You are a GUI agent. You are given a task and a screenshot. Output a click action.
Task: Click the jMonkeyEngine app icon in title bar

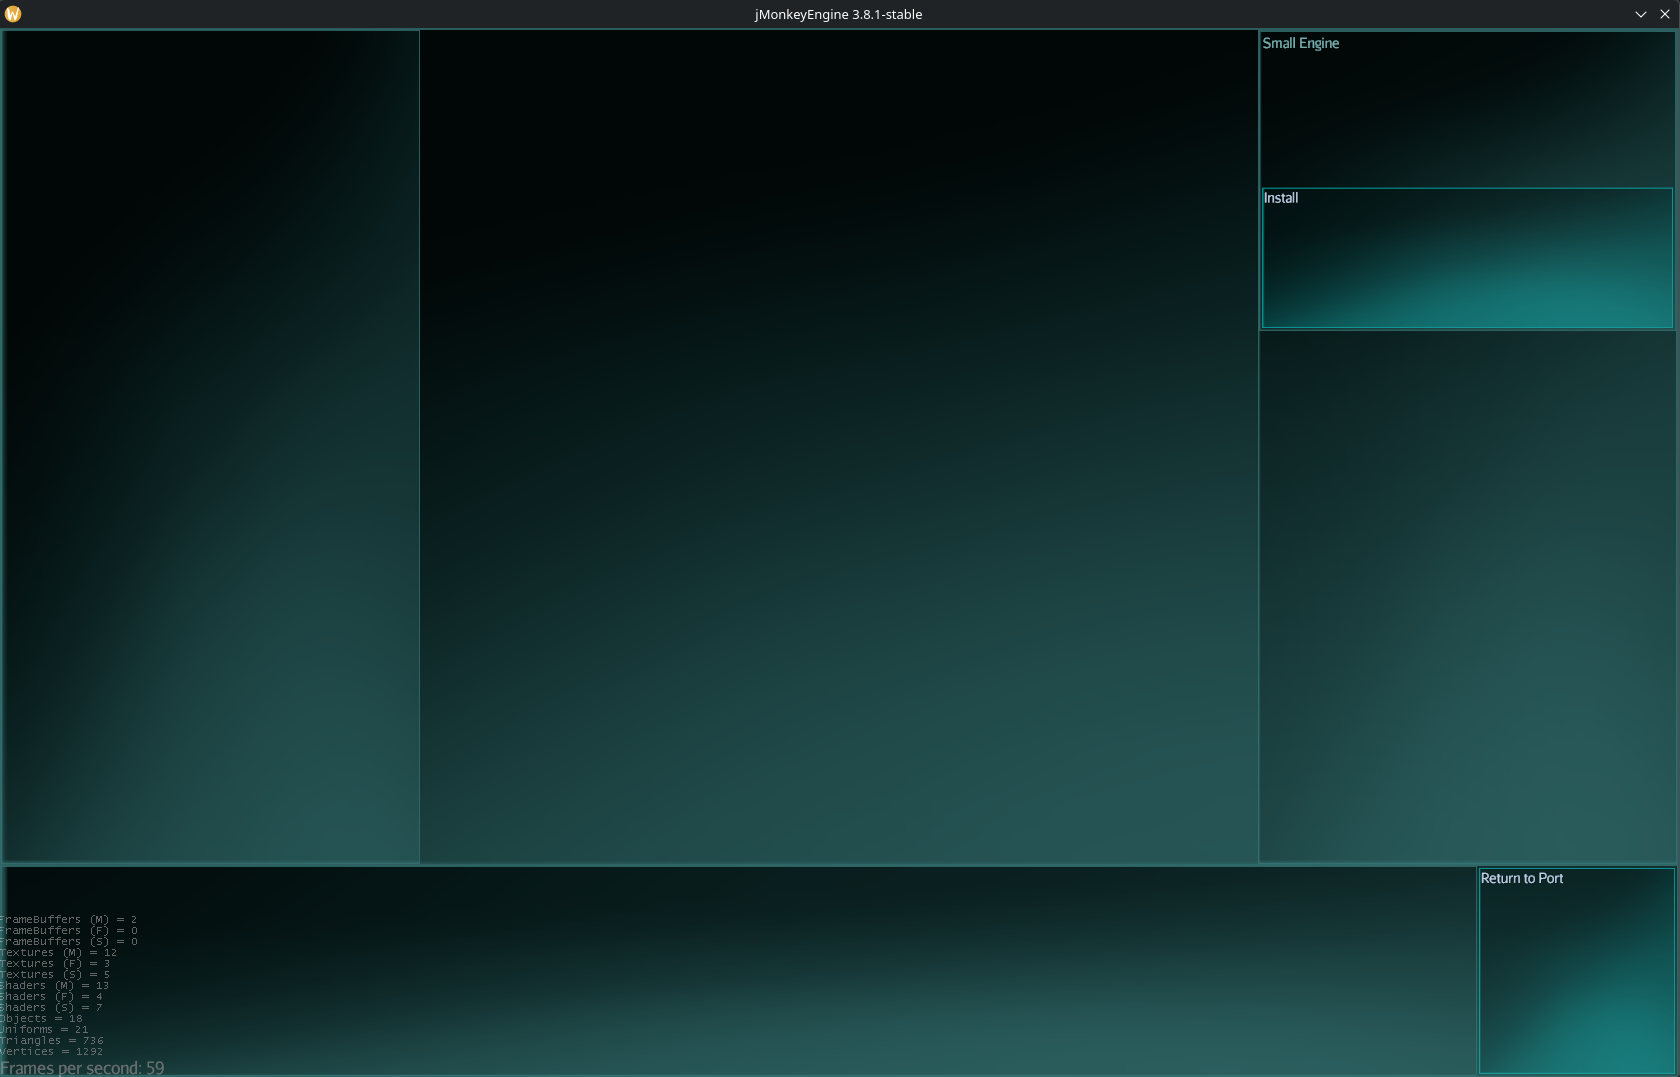point(13,14)
